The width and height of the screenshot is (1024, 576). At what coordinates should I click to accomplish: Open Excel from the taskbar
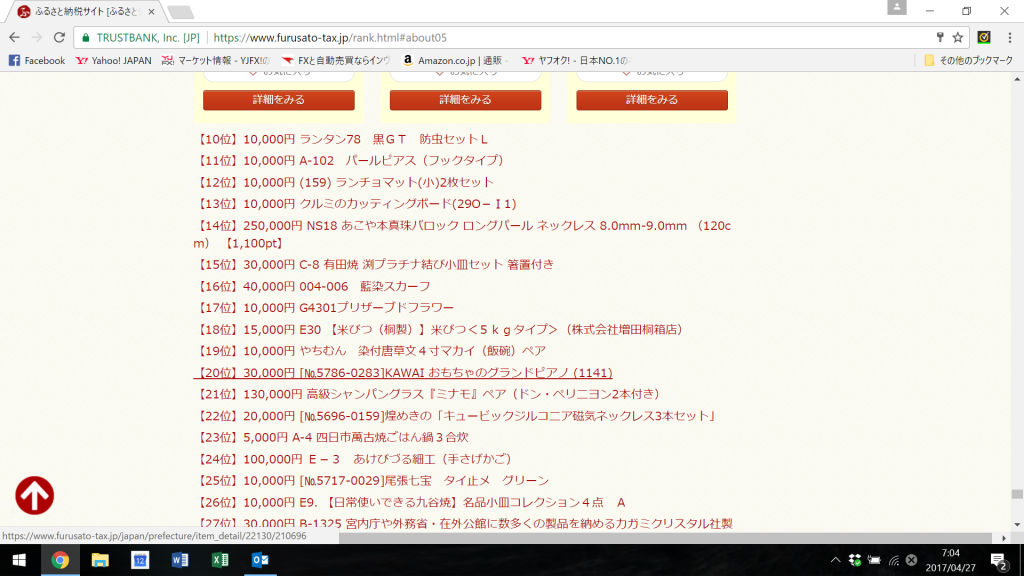219,560
